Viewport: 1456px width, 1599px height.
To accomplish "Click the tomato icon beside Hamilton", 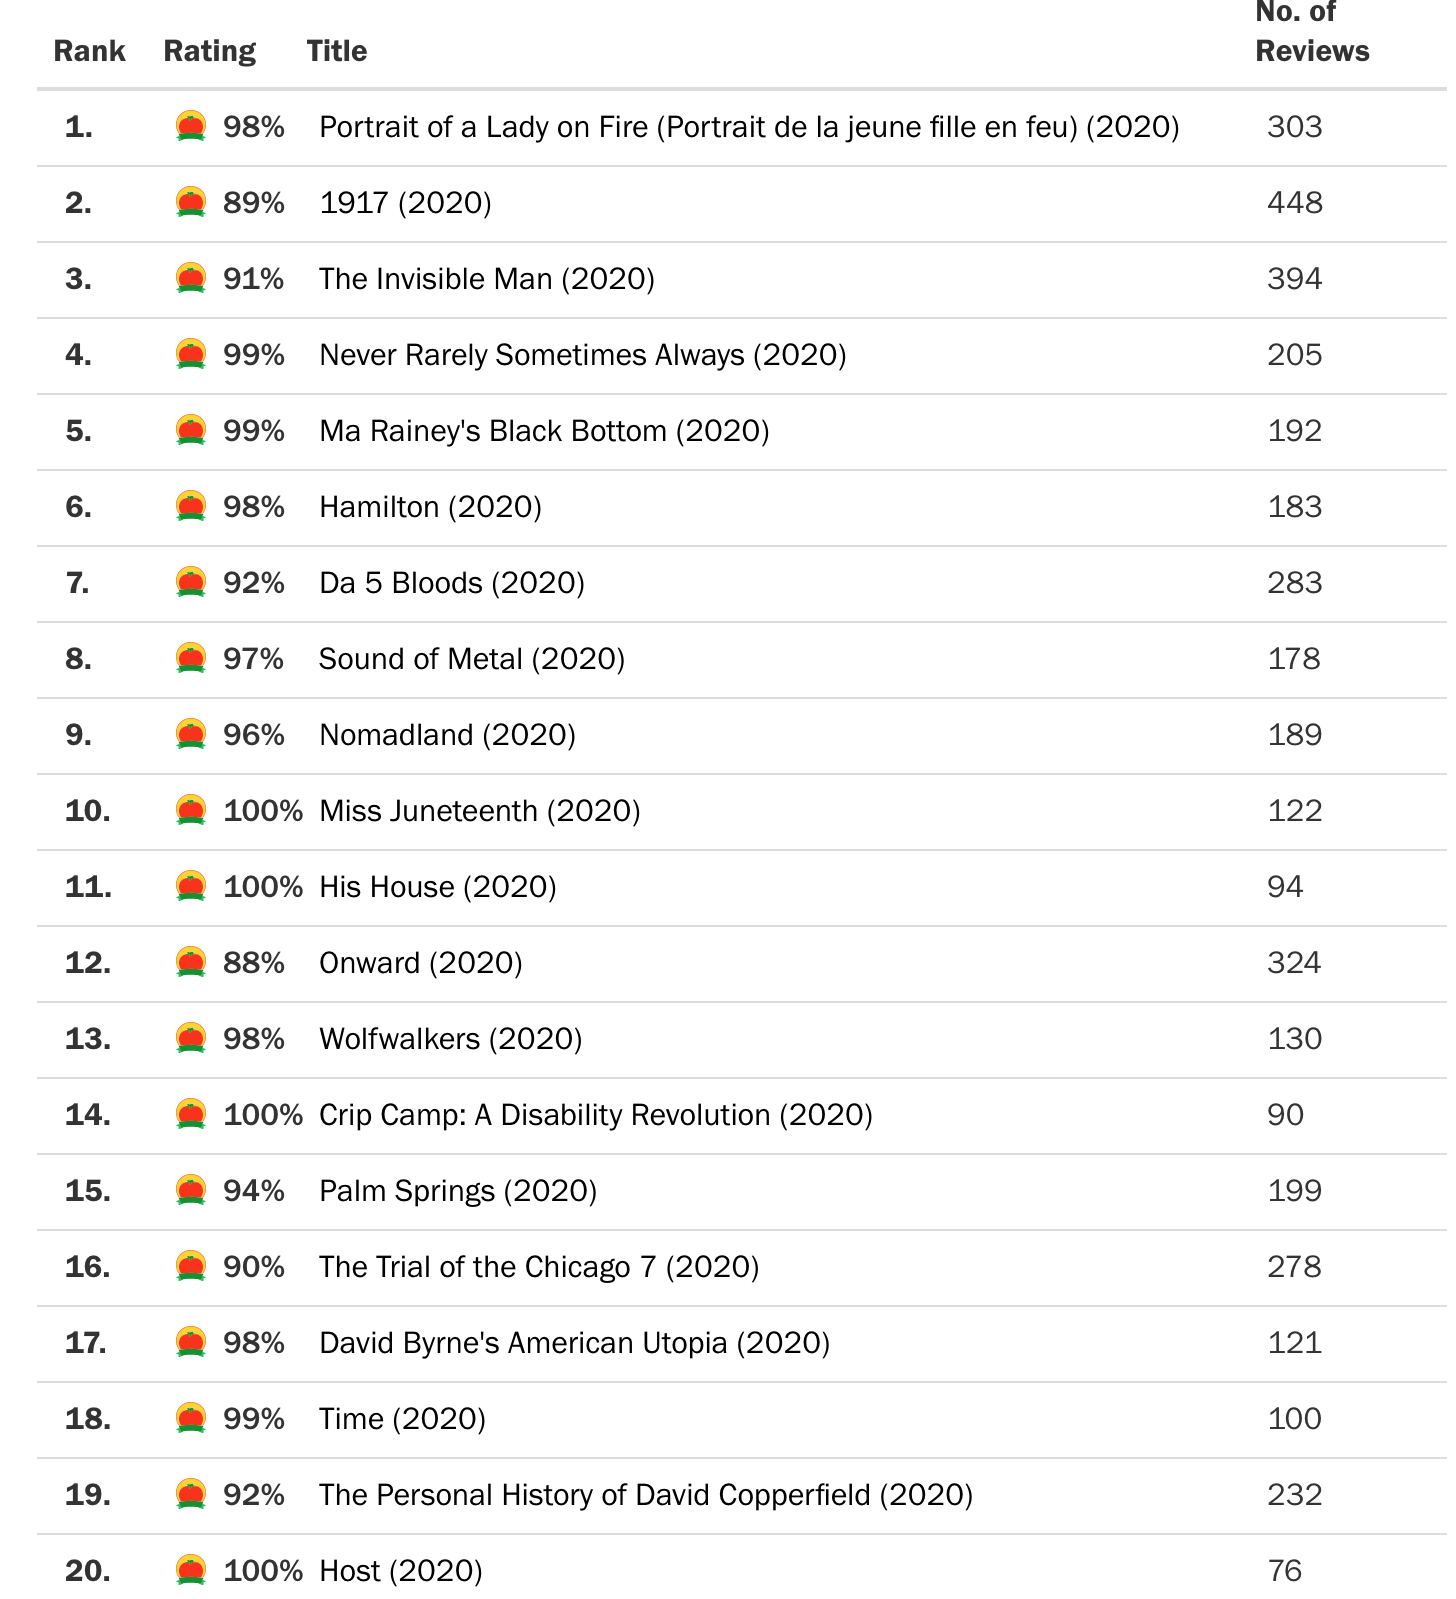I will (x=191, y=507).
